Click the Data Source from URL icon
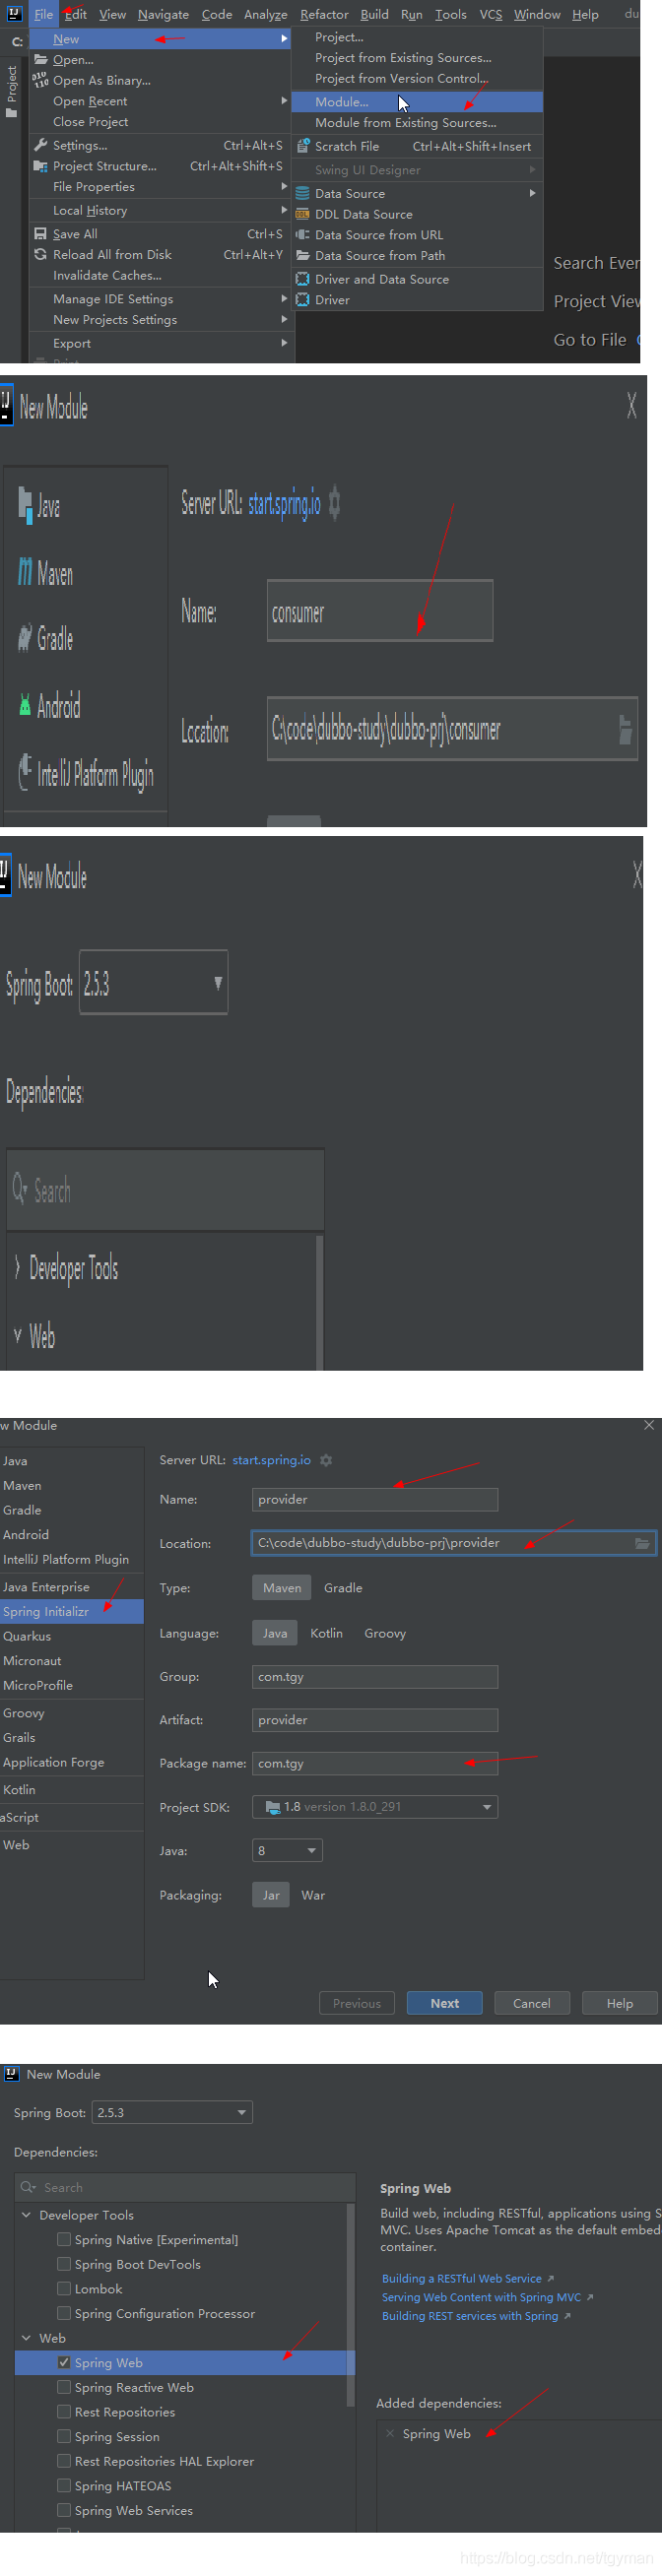 point(302,235)
